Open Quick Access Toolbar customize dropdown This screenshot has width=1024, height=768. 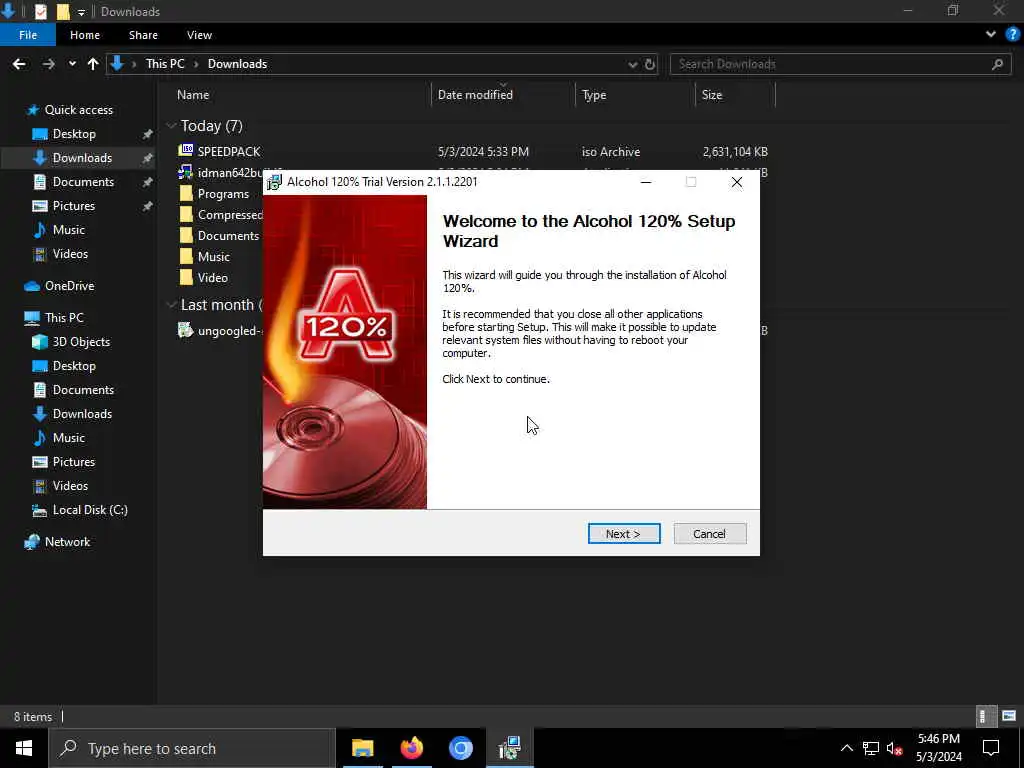(x=81, y=12)
